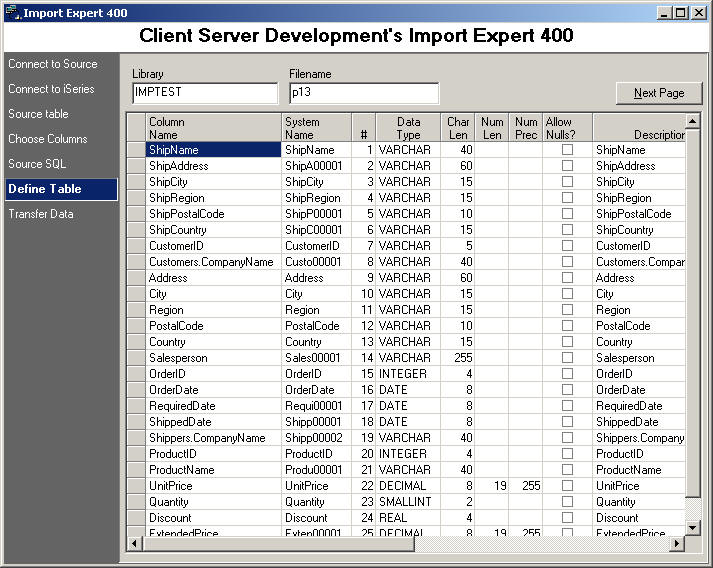The width and height of the screenshot is (713, 568).
Task: Go to the Source table step
Action: coord(38,114)
